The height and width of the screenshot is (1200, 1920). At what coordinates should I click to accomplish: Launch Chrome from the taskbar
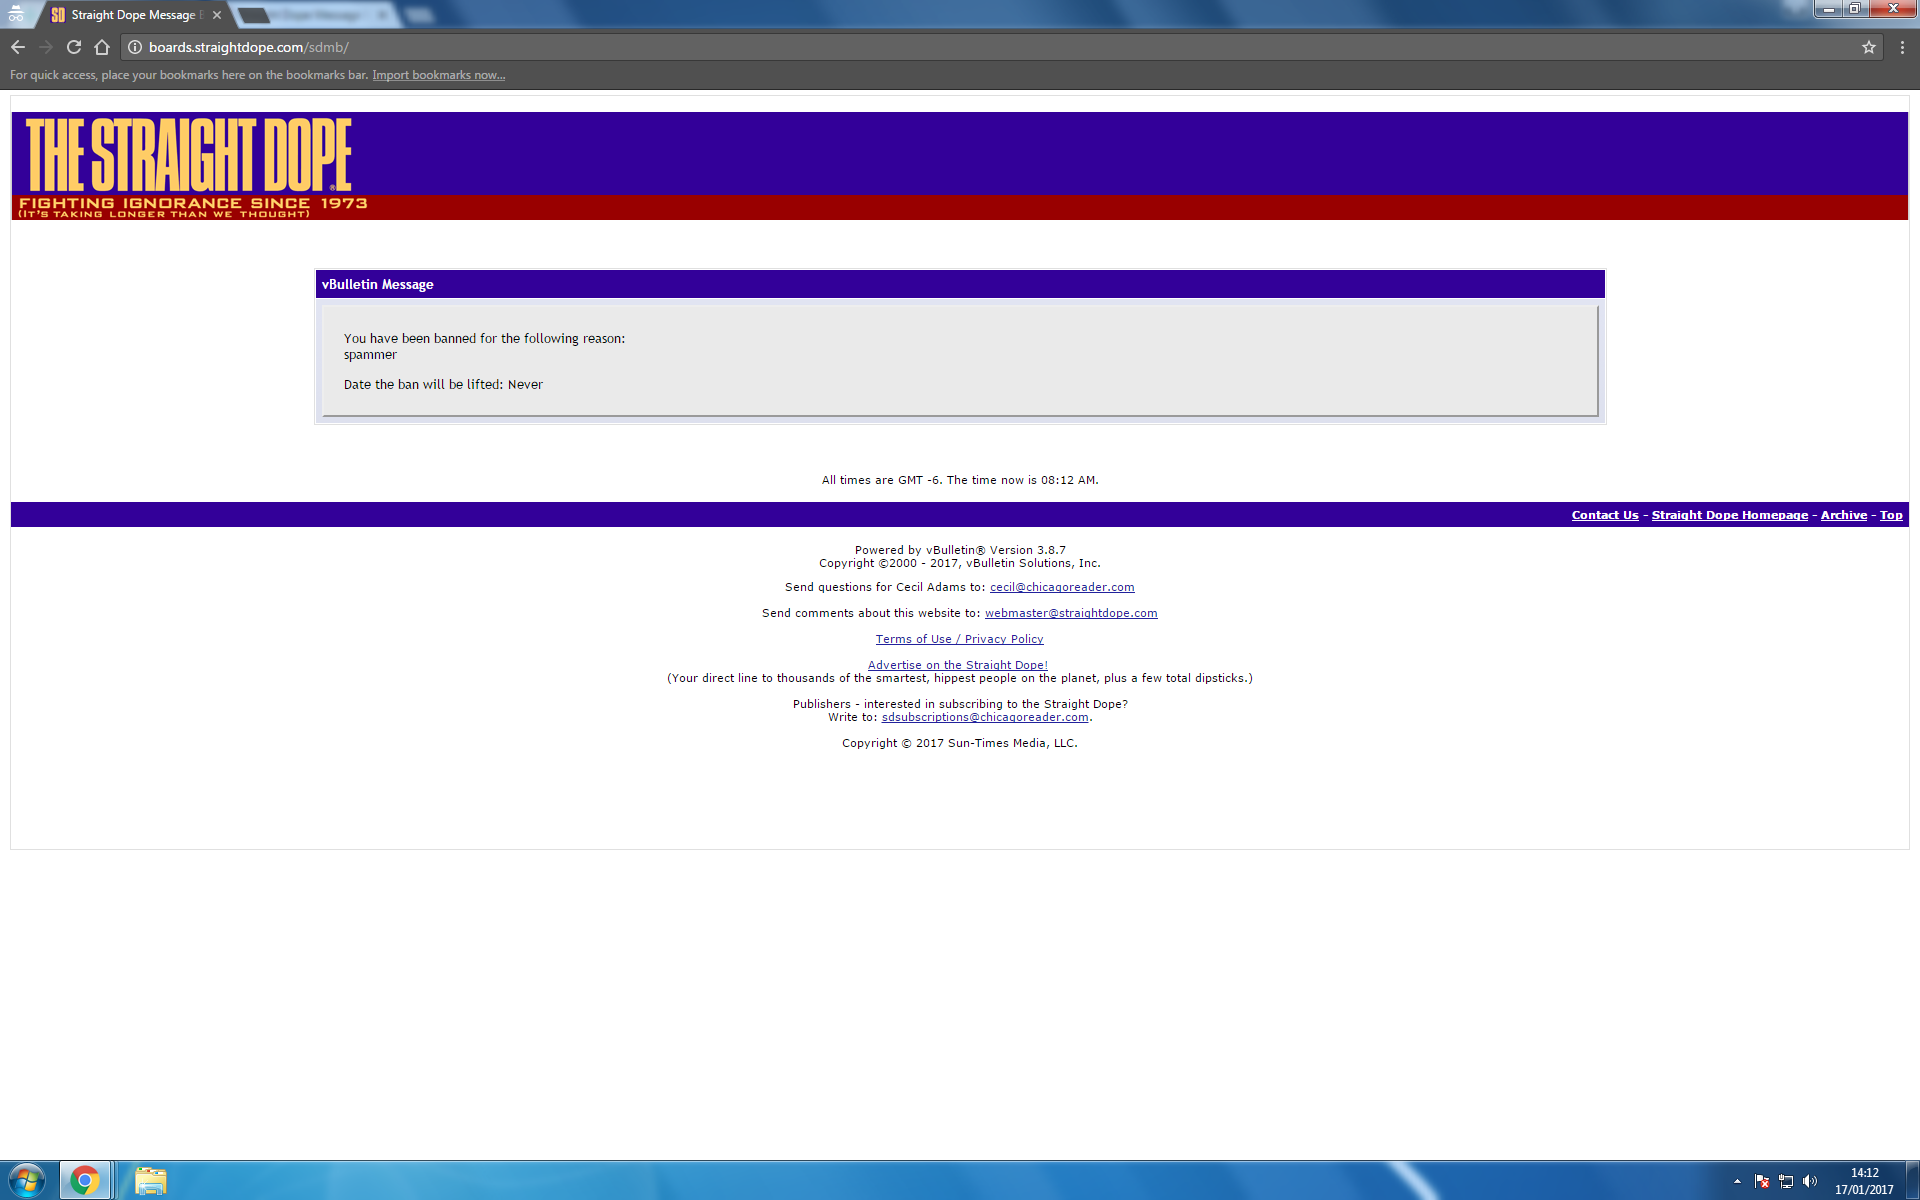point(85,1180)
